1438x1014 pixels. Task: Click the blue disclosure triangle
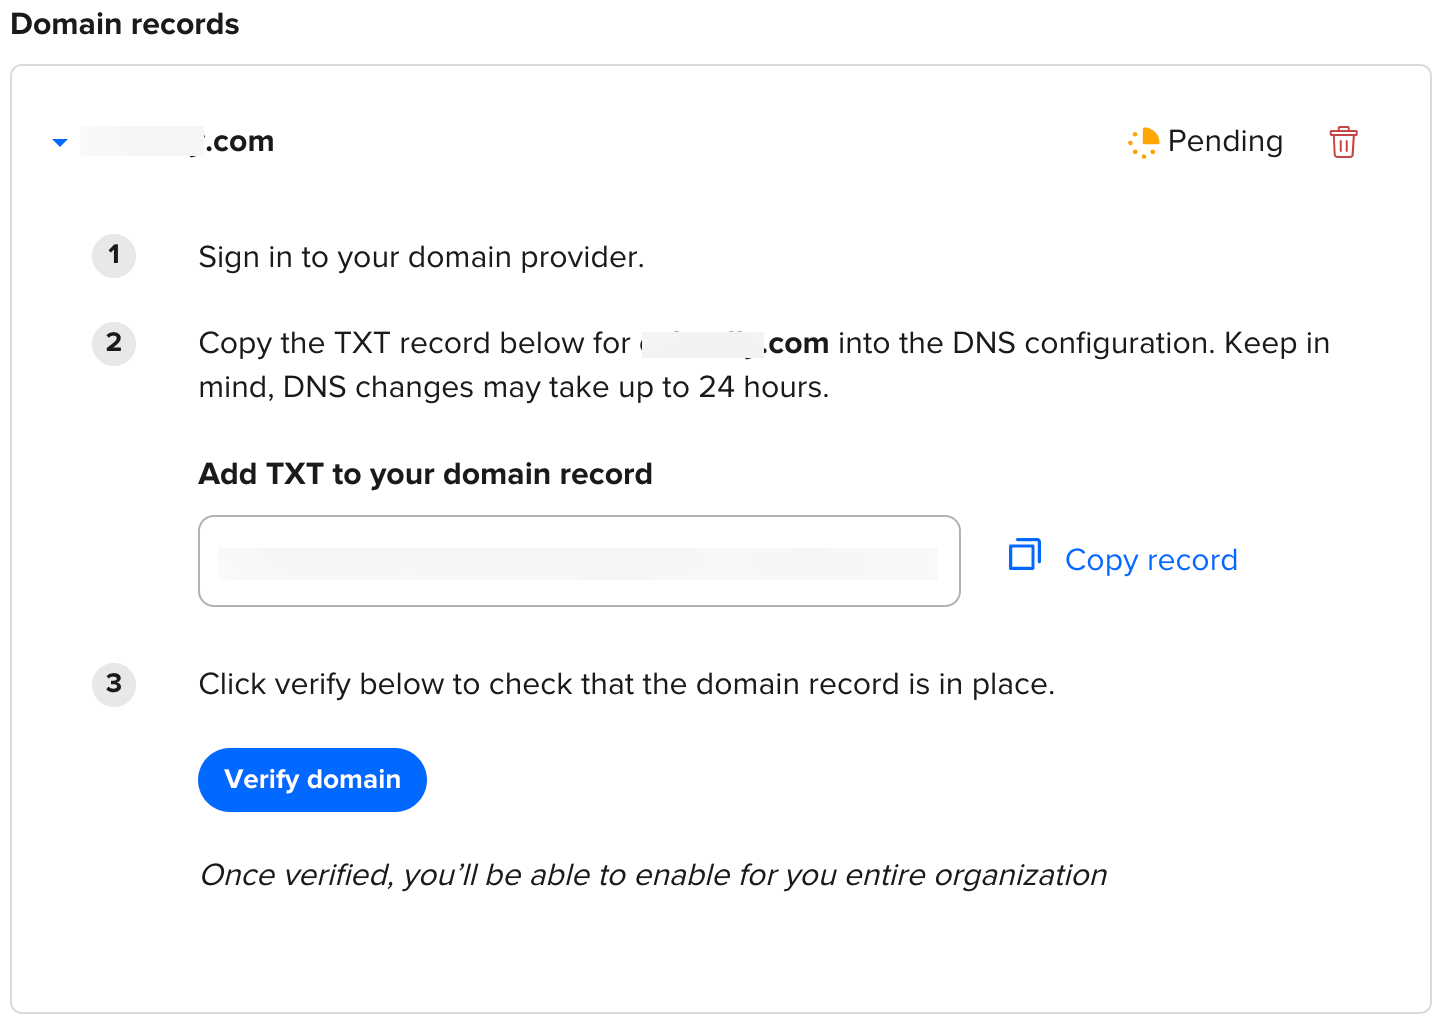[59, 142]
